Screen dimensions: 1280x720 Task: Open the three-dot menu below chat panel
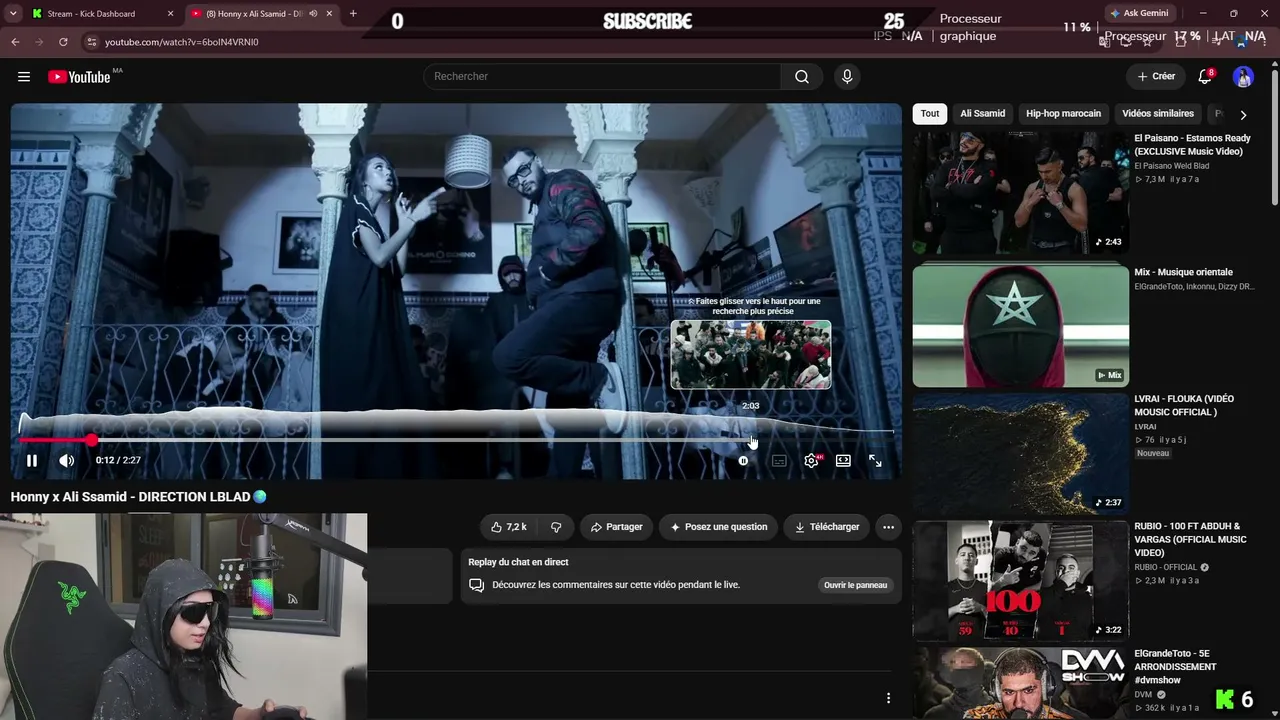[888, 698]
